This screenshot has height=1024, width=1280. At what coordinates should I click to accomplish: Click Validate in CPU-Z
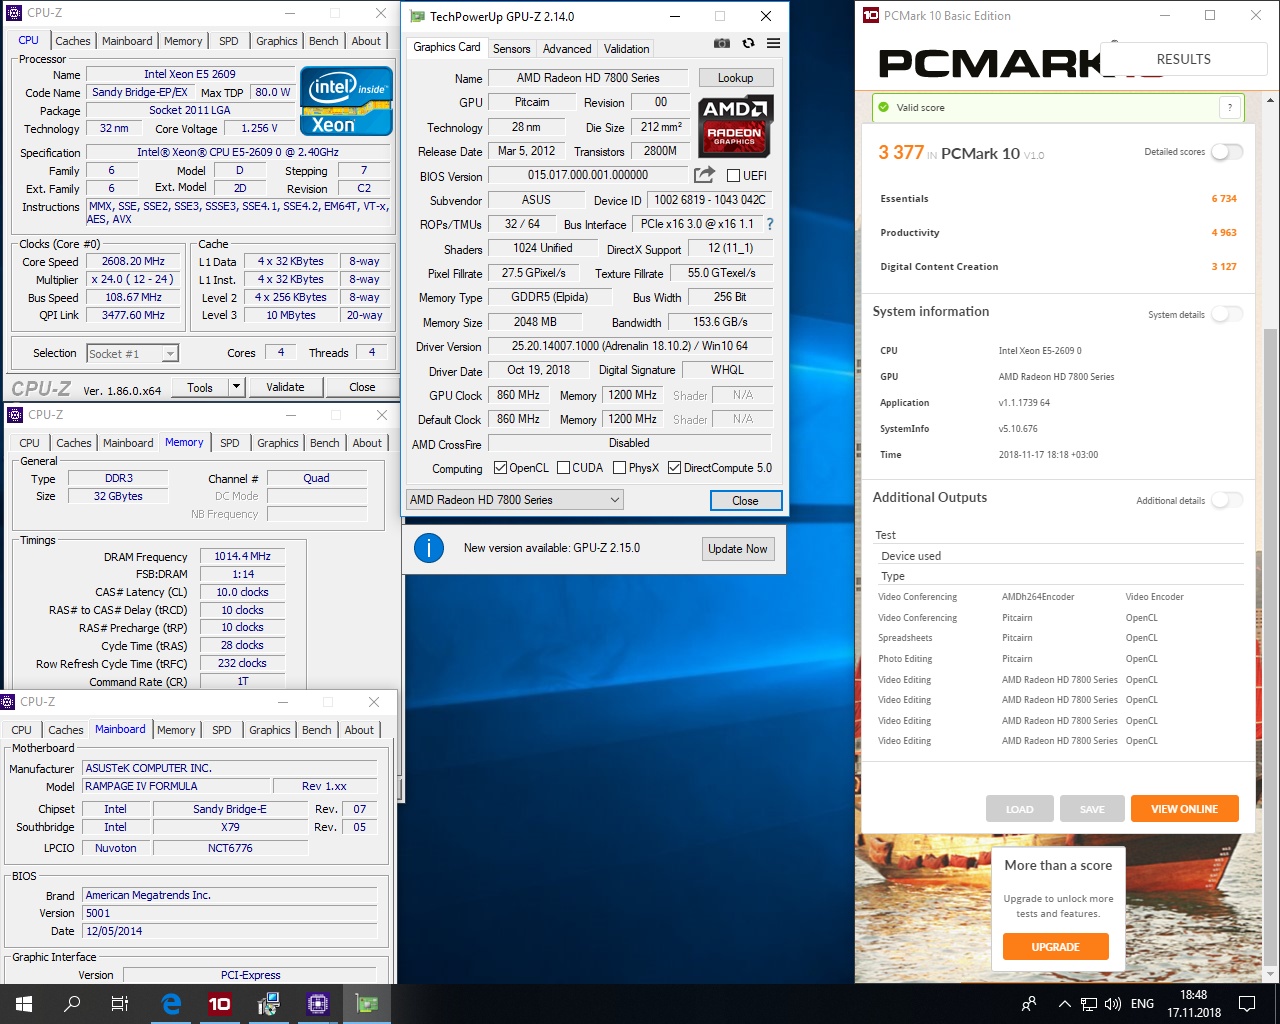285,387
